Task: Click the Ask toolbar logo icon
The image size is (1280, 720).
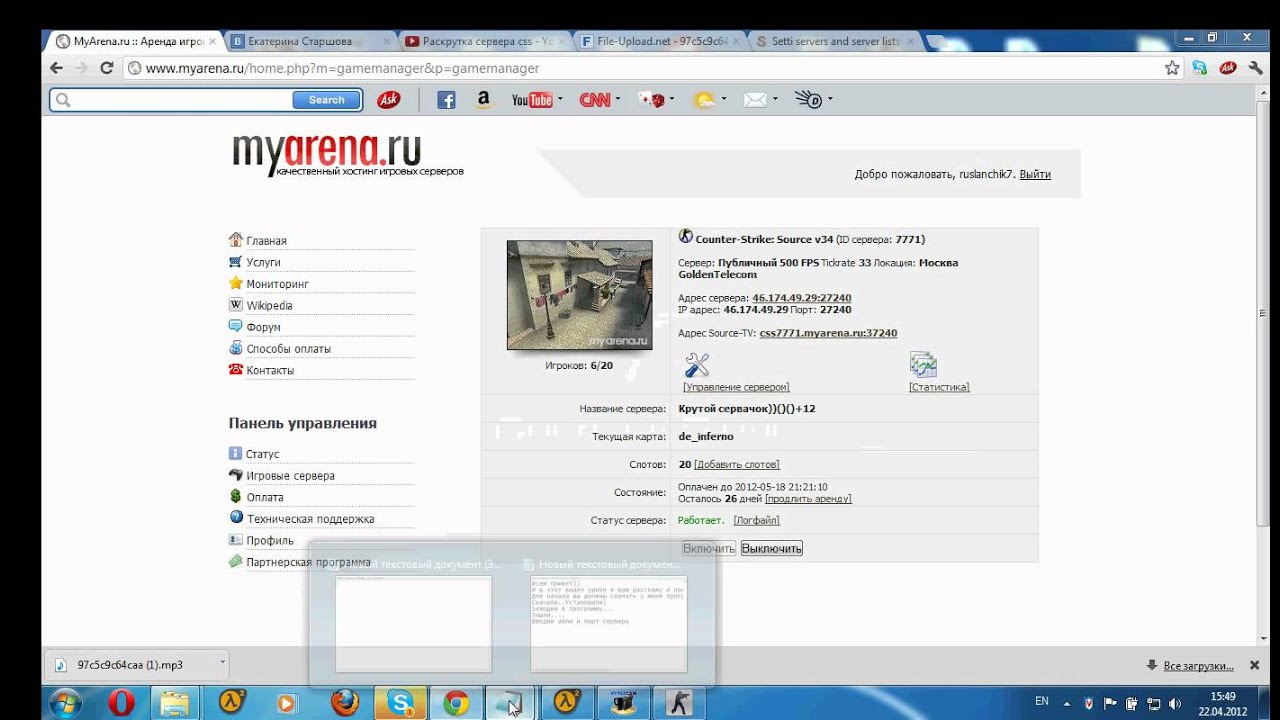Action: click(389, 99)
